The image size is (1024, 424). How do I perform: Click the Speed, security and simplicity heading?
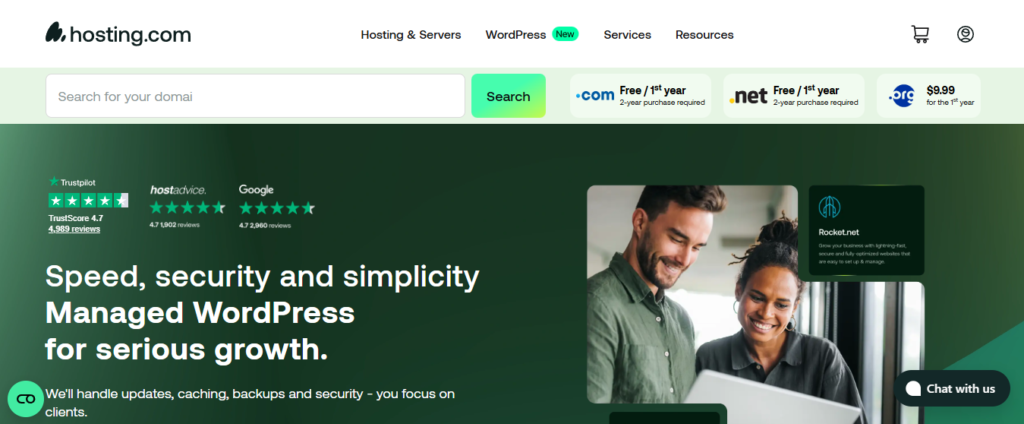262,276
